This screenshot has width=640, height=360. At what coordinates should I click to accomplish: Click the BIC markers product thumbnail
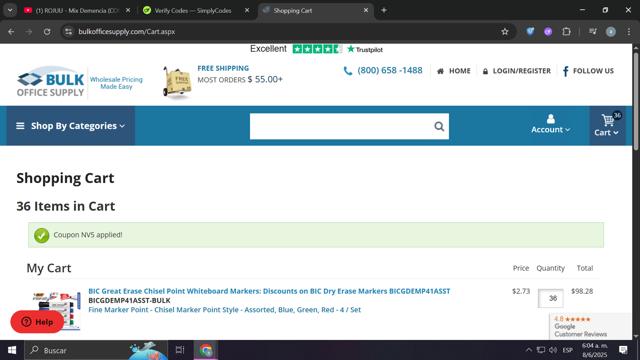tap(57, 310)
